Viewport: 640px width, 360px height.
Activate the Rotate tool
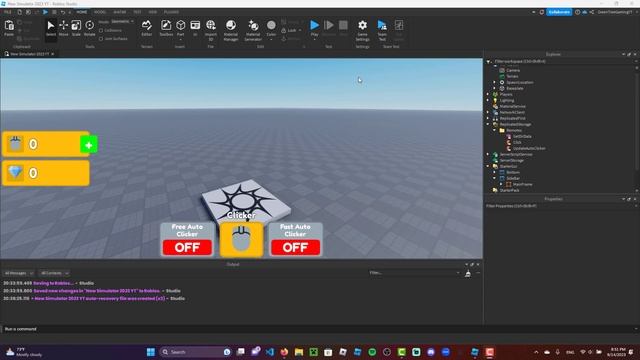[89, 29]
